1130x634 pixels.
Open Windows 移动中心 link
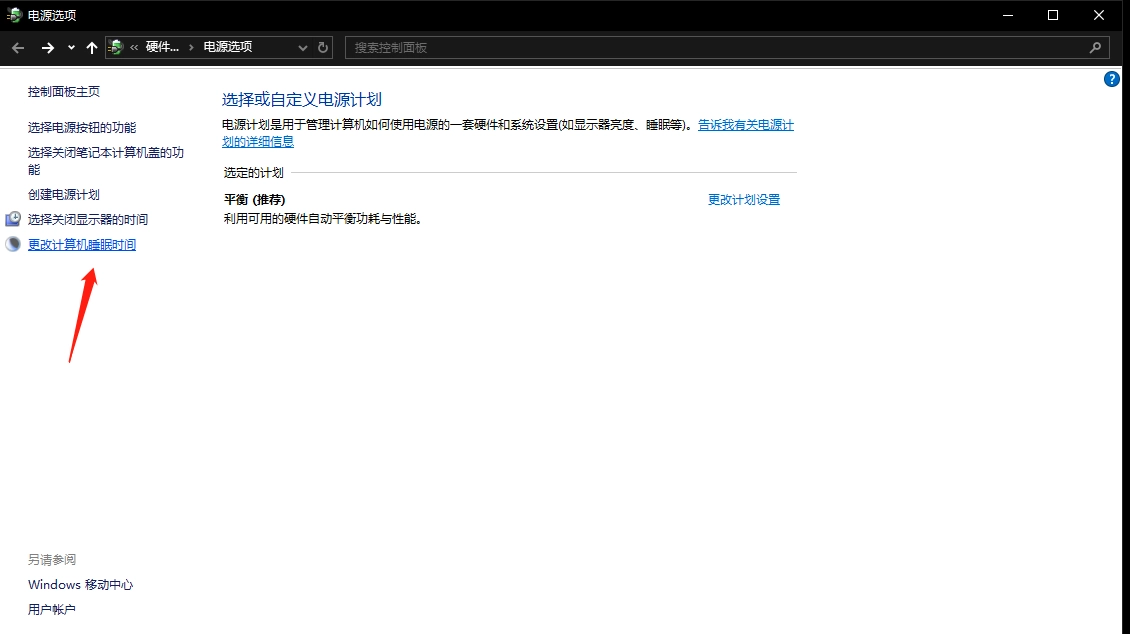click(x=80, y=585)
